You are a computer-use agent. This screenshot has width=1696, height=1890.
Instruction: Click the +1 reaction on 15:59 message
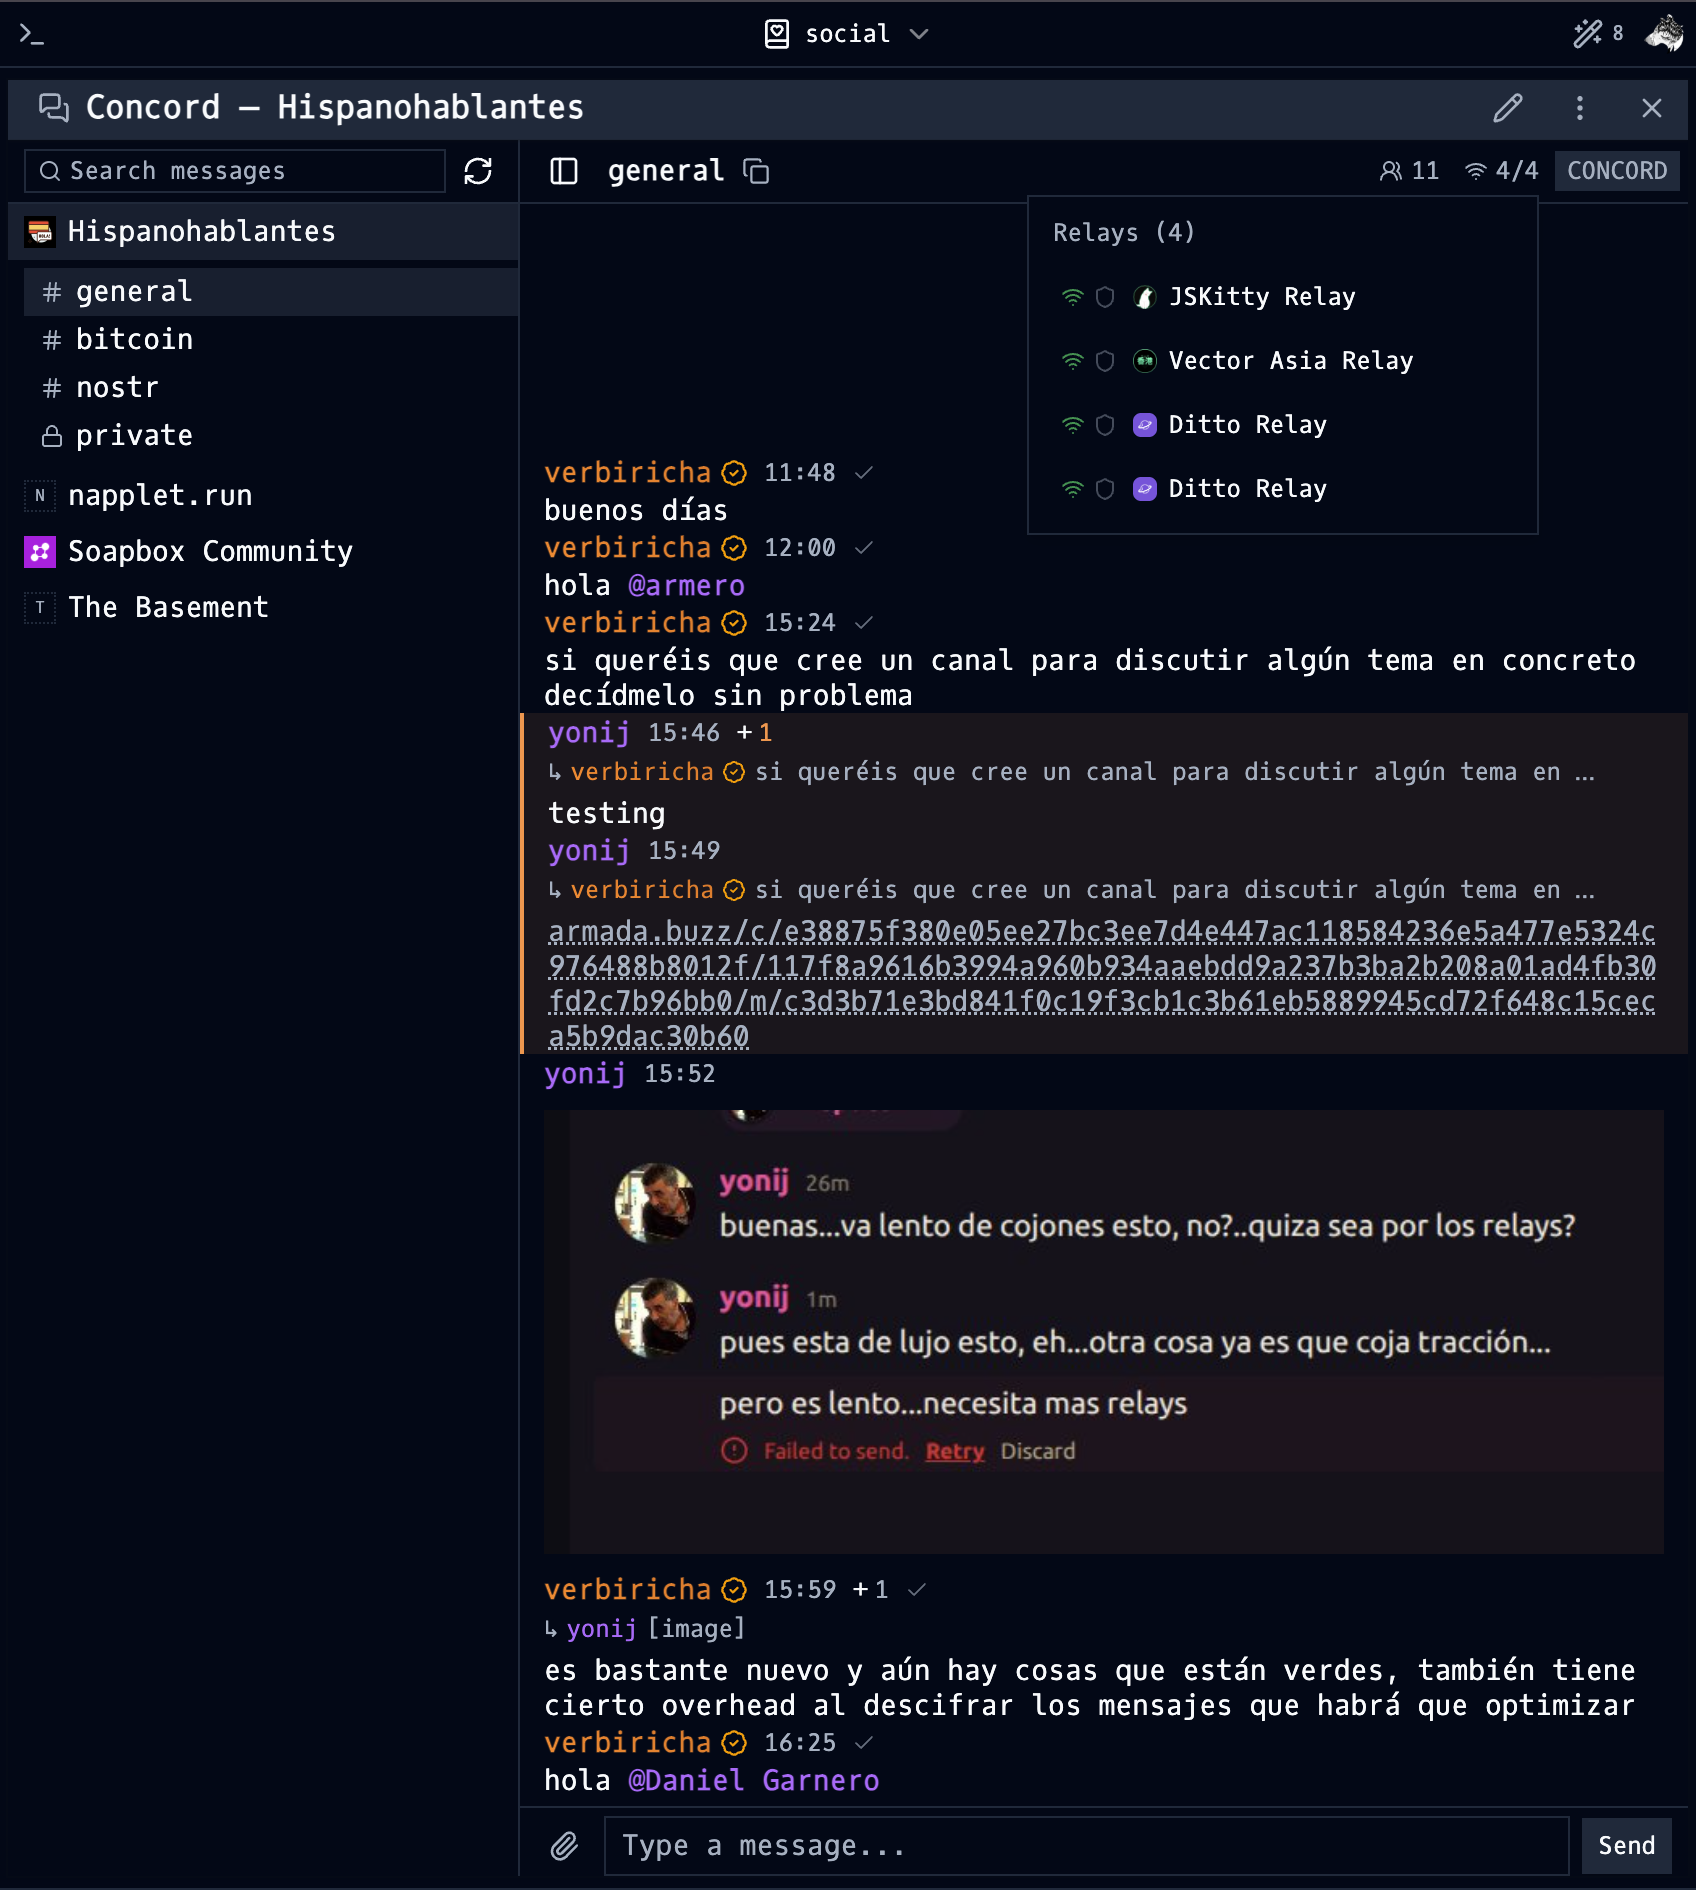click(x=870, y=1590)
